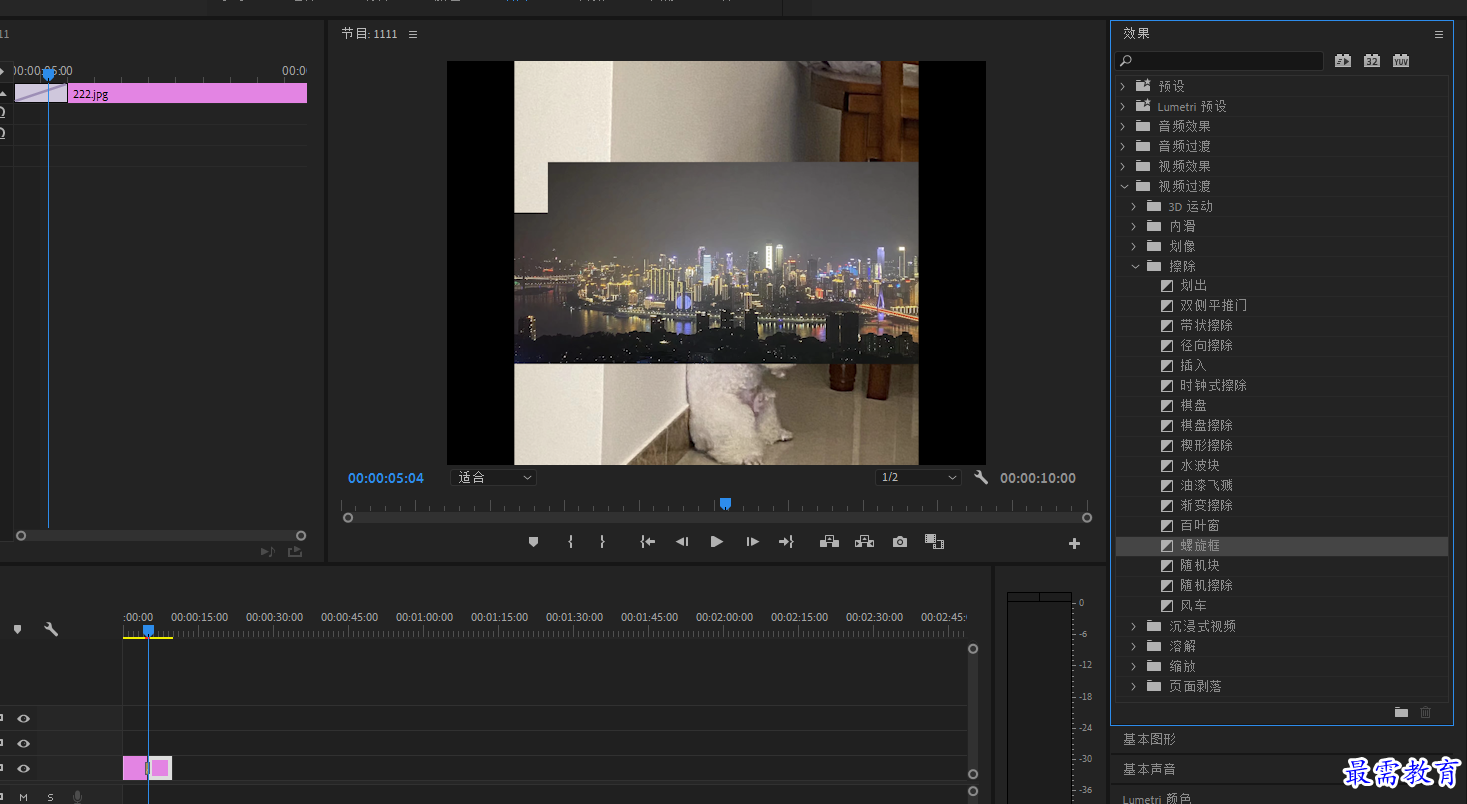The image size is (1467, 804).
Task: Filter by 32-bit color effects icon
Action: (1372, 61)
